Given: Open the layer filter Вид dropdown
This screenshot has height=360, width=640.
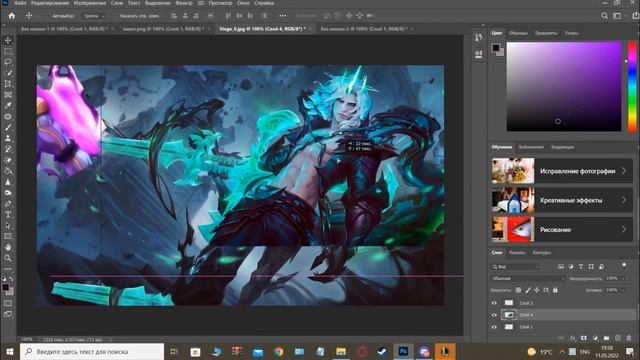Looking at the screenshot, I should (x=516, y=267).
